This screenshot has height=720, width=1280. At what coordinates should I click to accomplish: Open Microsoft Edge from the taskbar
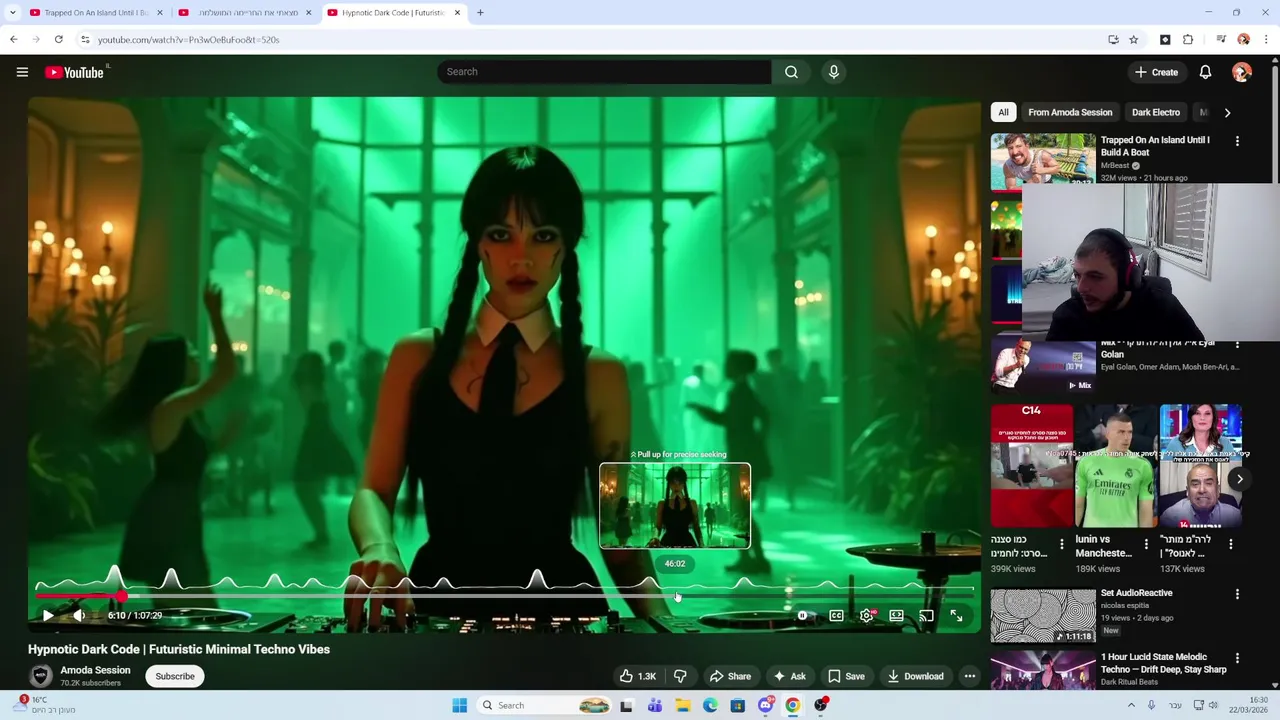(x=710, y=705)
